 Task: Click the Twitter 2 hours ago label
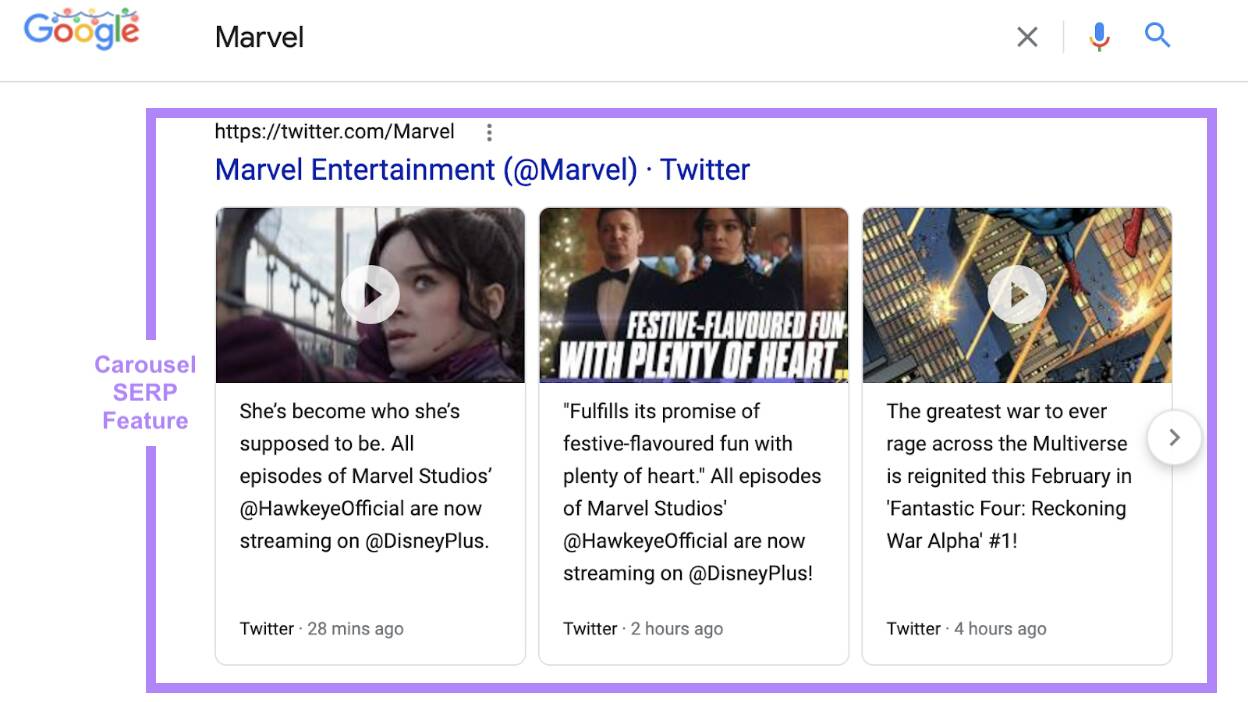[x=645, y=628]
